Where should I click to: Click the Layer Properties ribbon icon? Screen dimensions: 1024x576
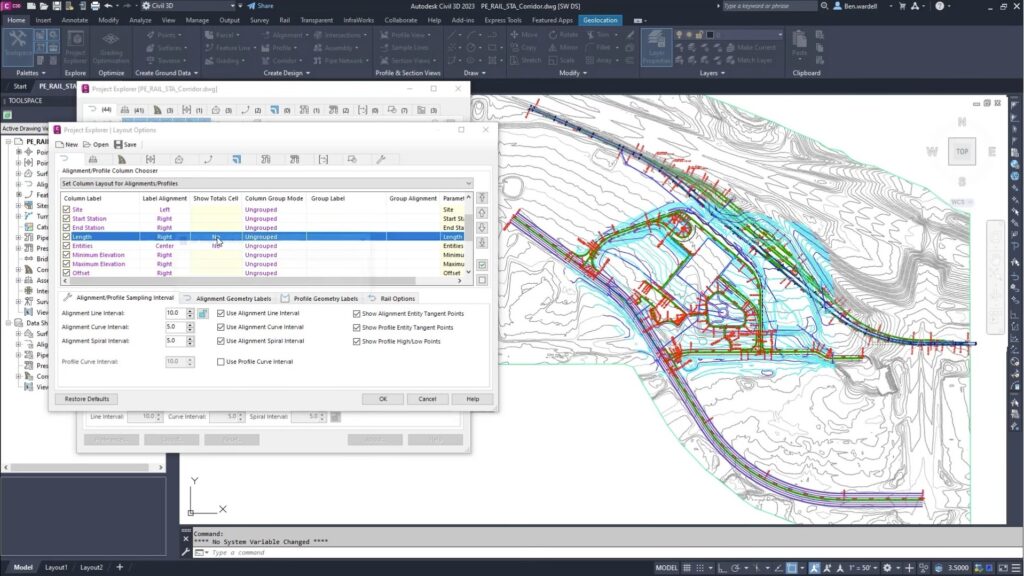[x=656, y=47]
